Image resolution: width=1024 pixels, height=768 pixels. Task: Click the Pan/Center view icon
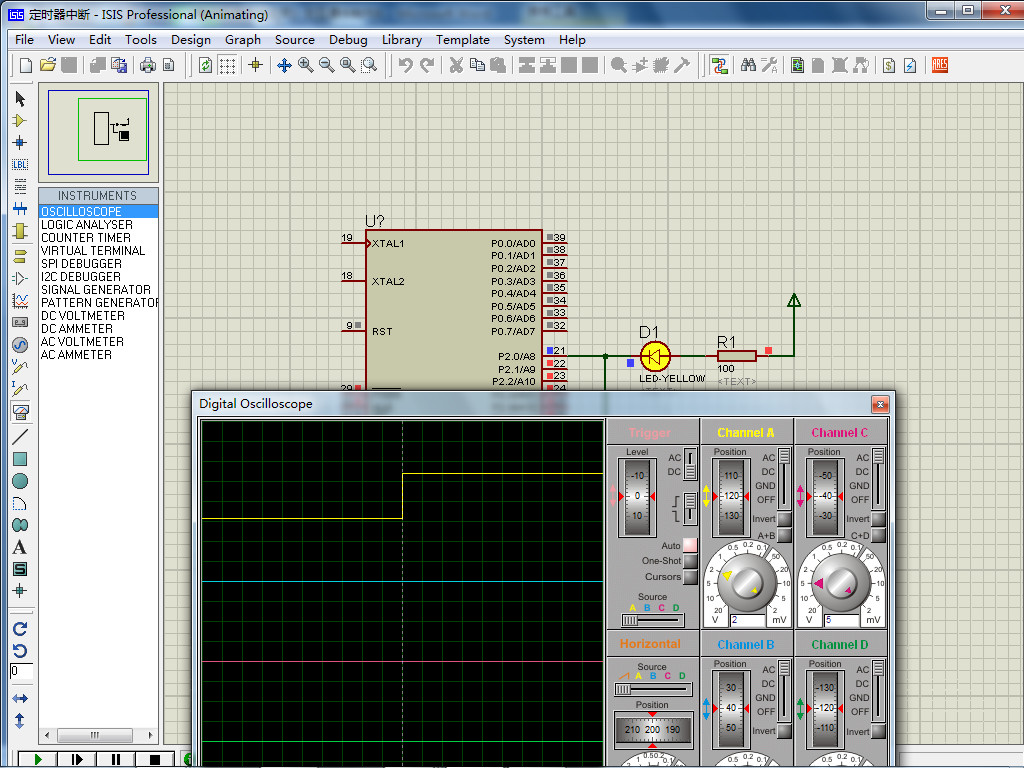[x=284, y=65]
